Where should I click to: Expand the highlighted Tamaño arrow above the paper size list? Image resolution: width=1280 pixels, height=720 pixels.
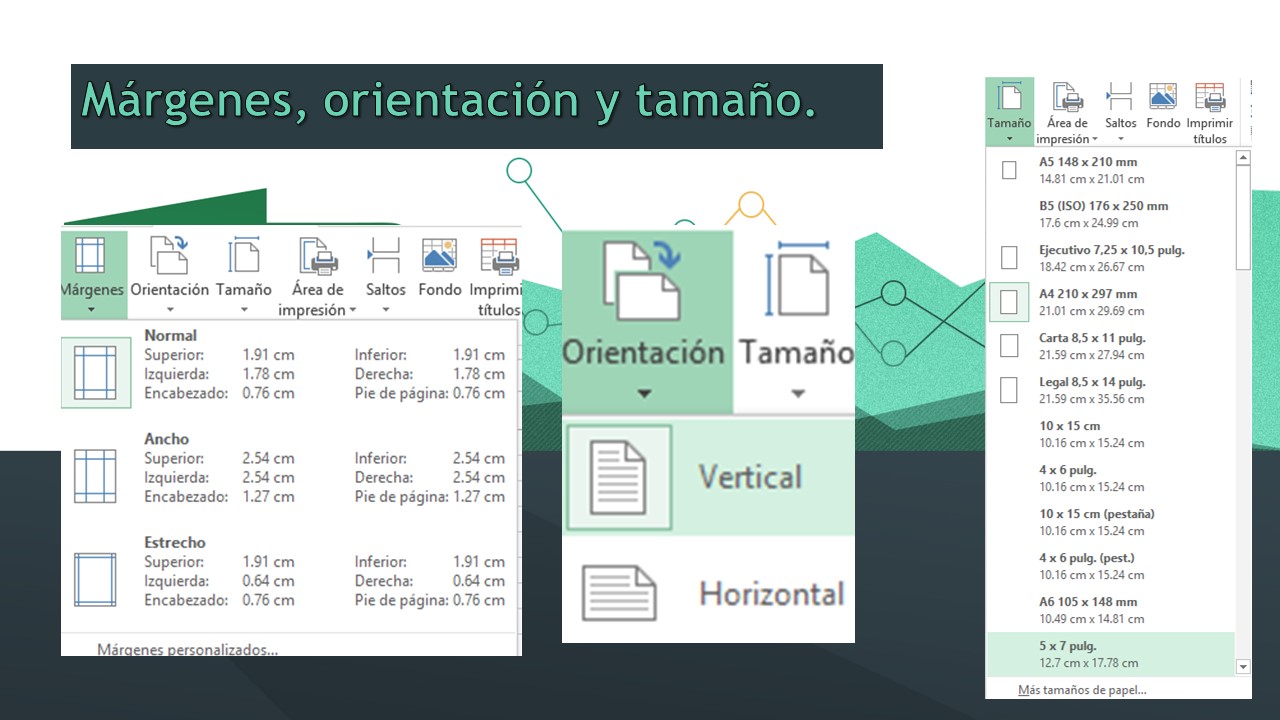[1009, 139]
